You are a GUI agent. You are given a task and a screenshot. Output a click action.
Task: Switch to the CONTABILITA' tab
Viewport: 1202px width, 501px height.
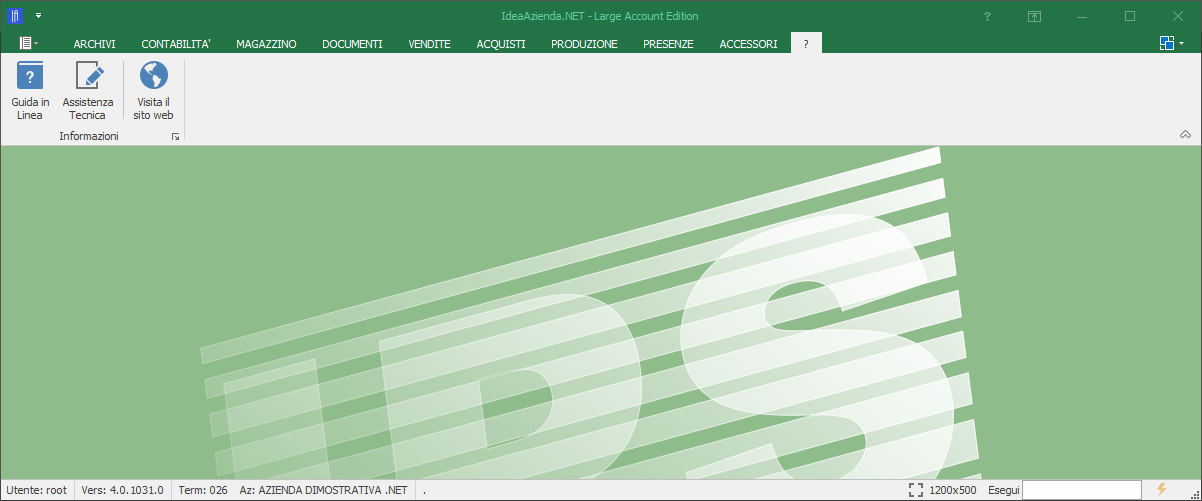(176, 44)
